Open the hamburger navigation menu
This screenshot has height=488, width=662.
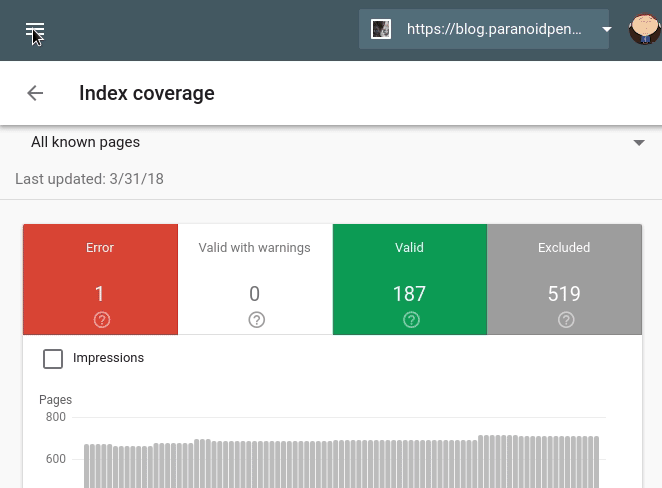click(35, 31)
